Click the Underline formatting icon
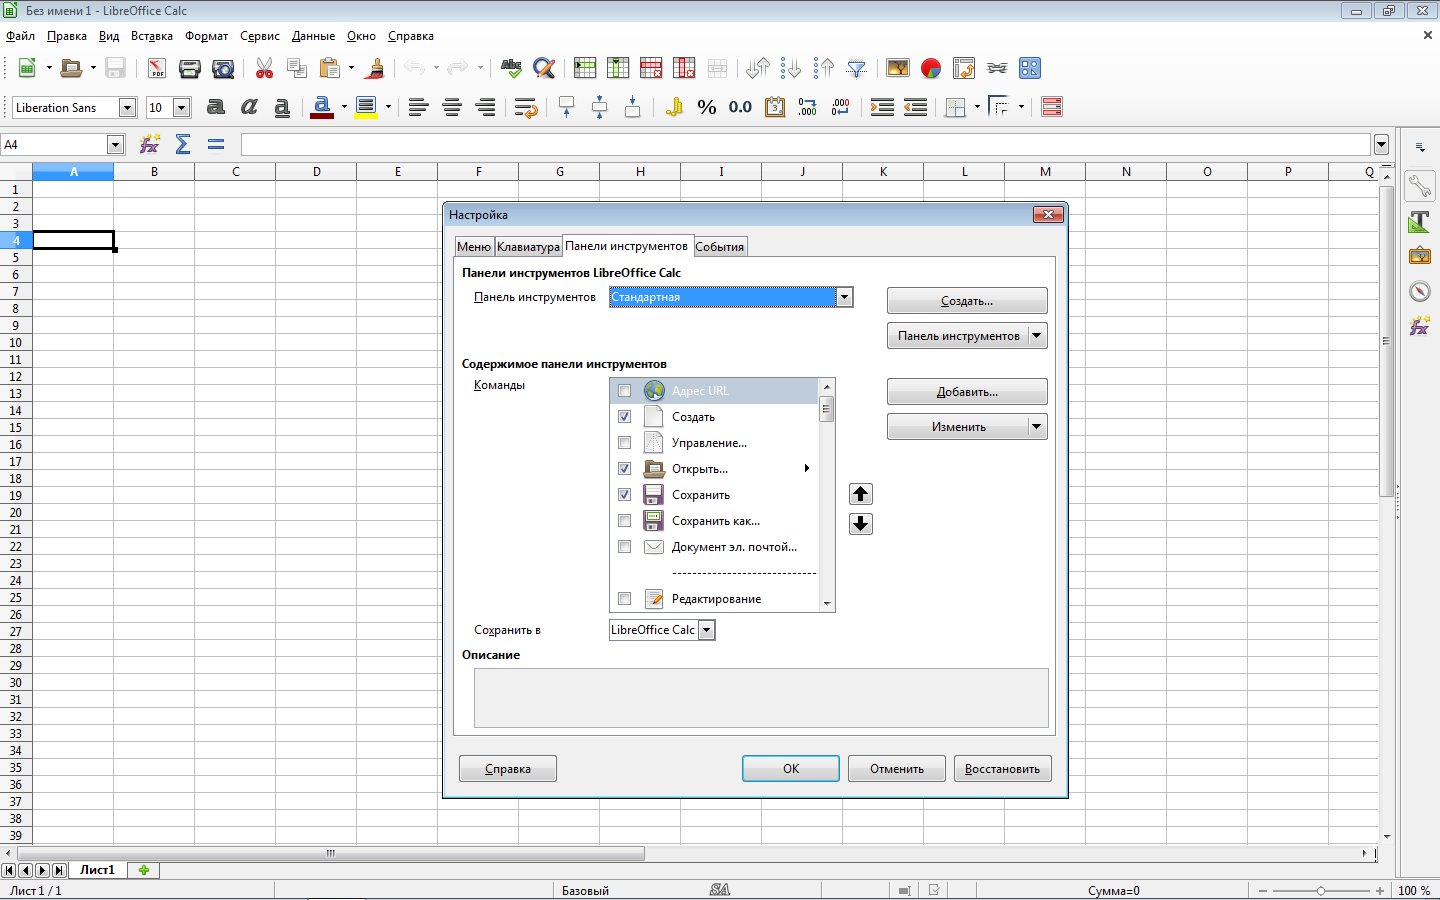The height and width of the screenshot is (900, 1440). (282, 107)
